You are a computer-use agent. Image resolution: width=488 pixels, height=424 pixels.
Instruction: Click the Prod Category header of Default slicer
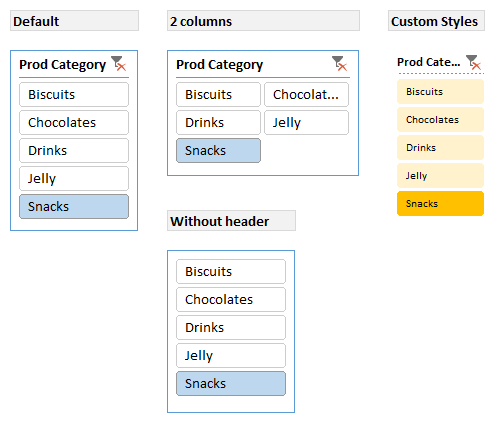pos(62,65)
